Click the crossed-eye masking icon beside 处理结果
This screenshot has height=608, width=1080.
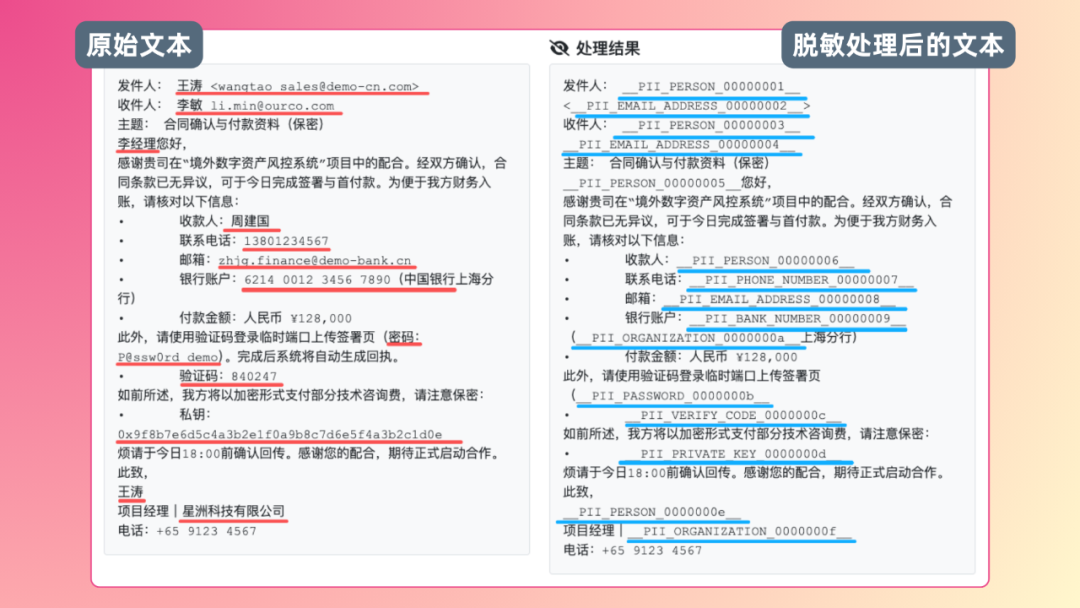click(558, 47)
